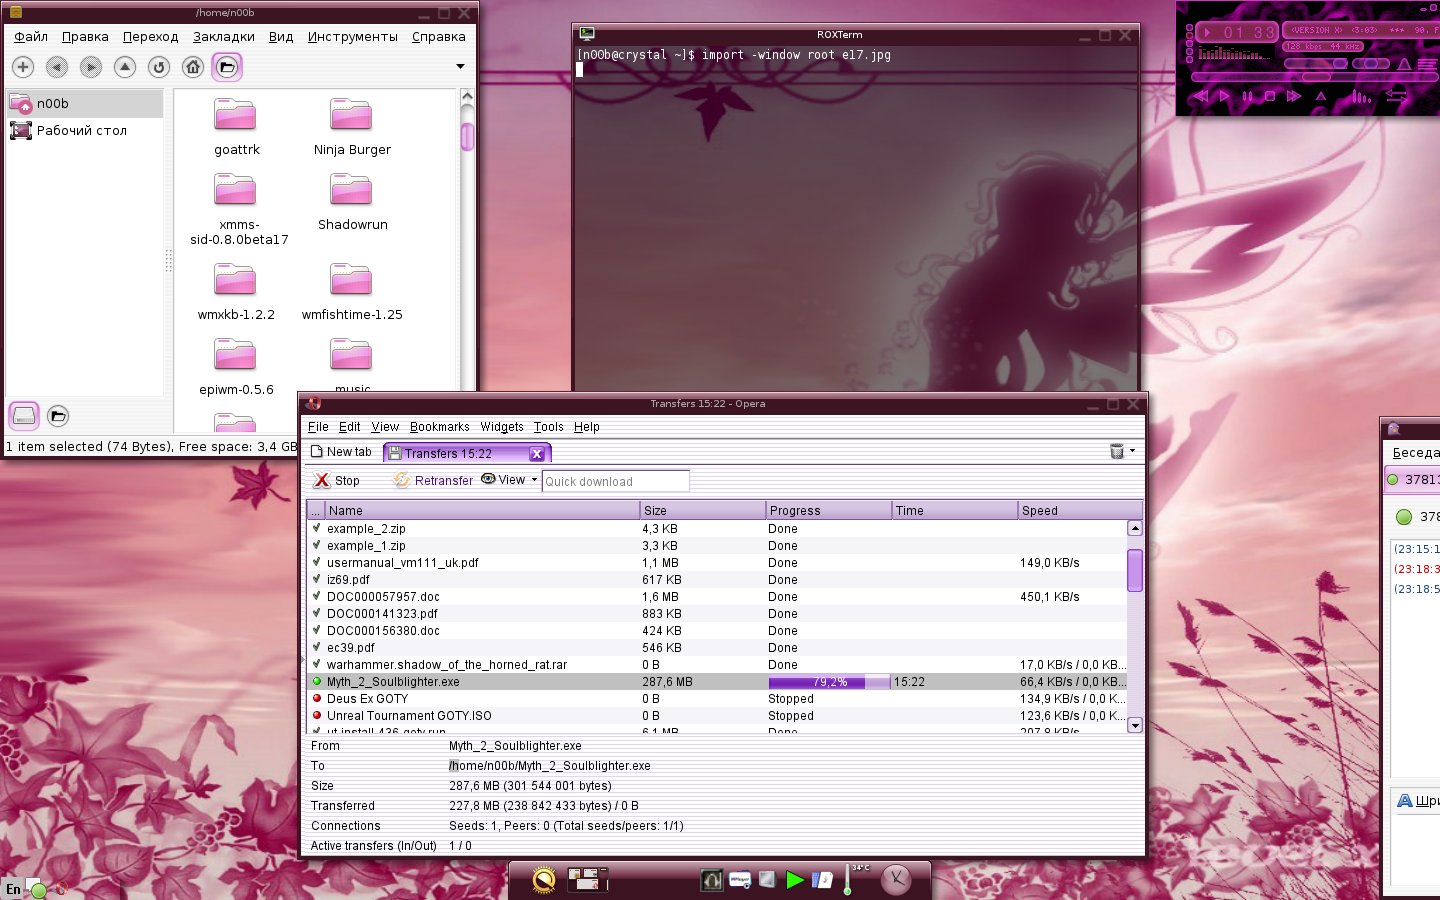Click the XMMS song position seek bar

(x=1316, y=77)
